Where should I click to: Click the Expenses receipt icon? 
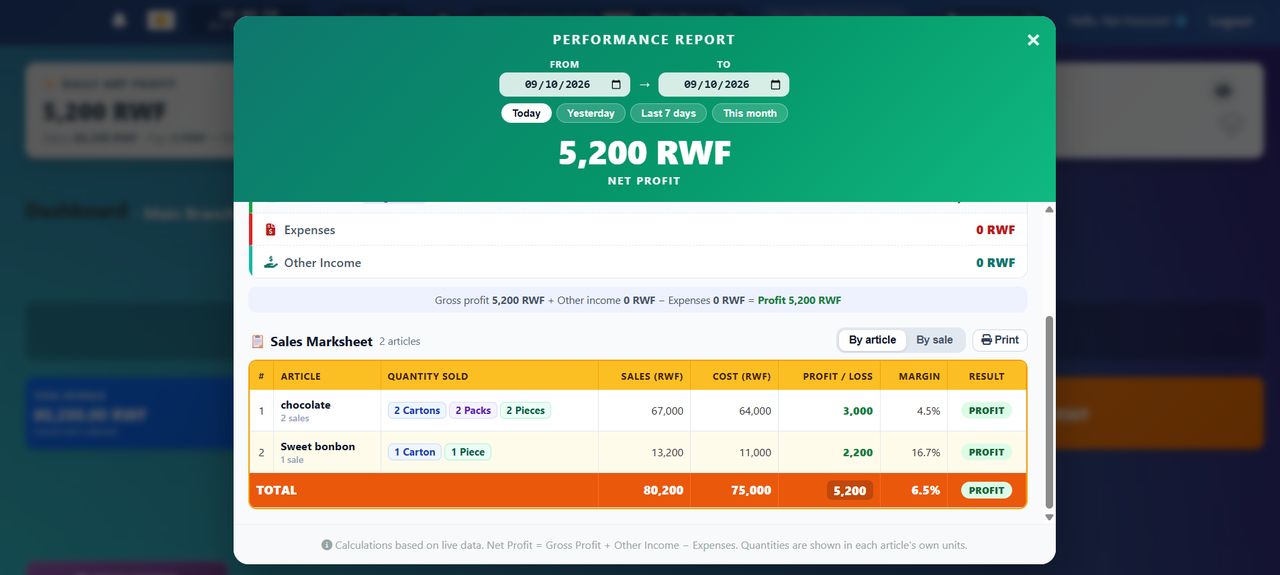pyautogui.click(x=270, y=230)
